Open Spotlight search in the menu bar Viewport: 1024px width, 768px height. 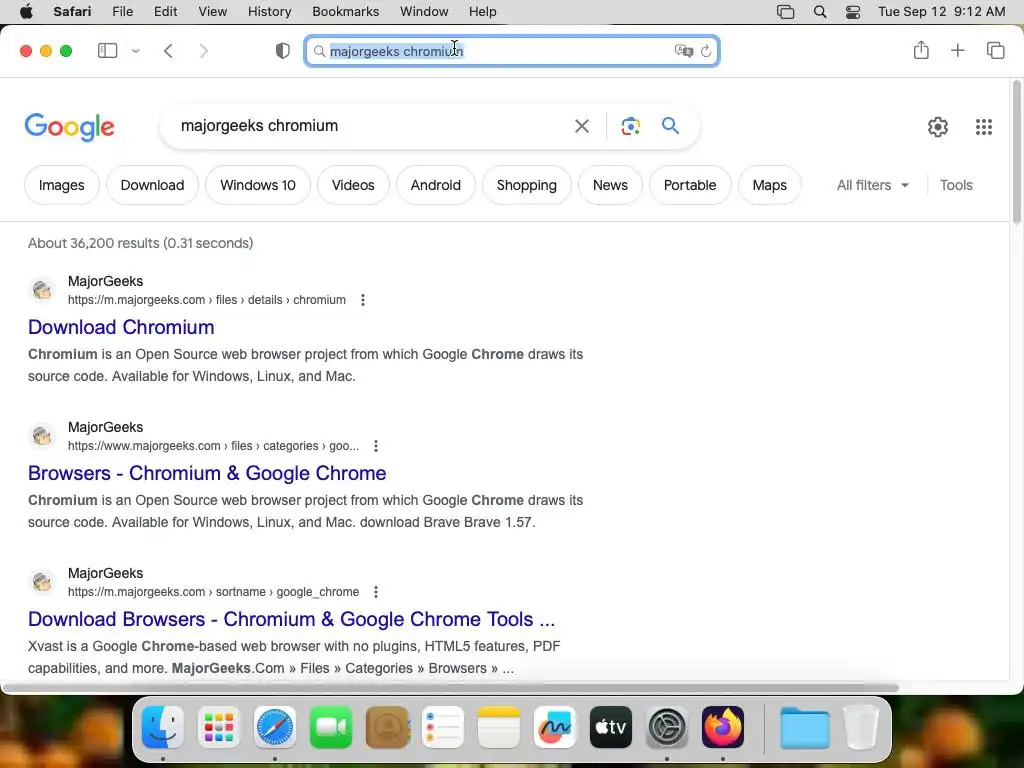820,12
